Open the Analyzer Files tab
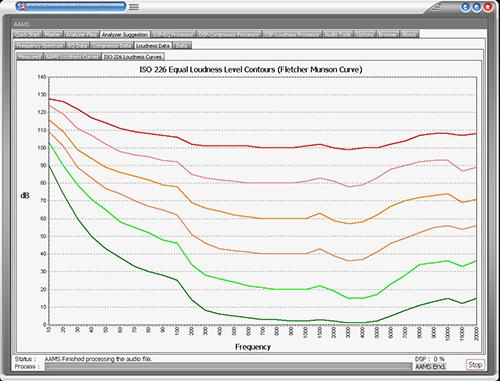500x381 pixels. pyautogui.click(x=81, y=34)
